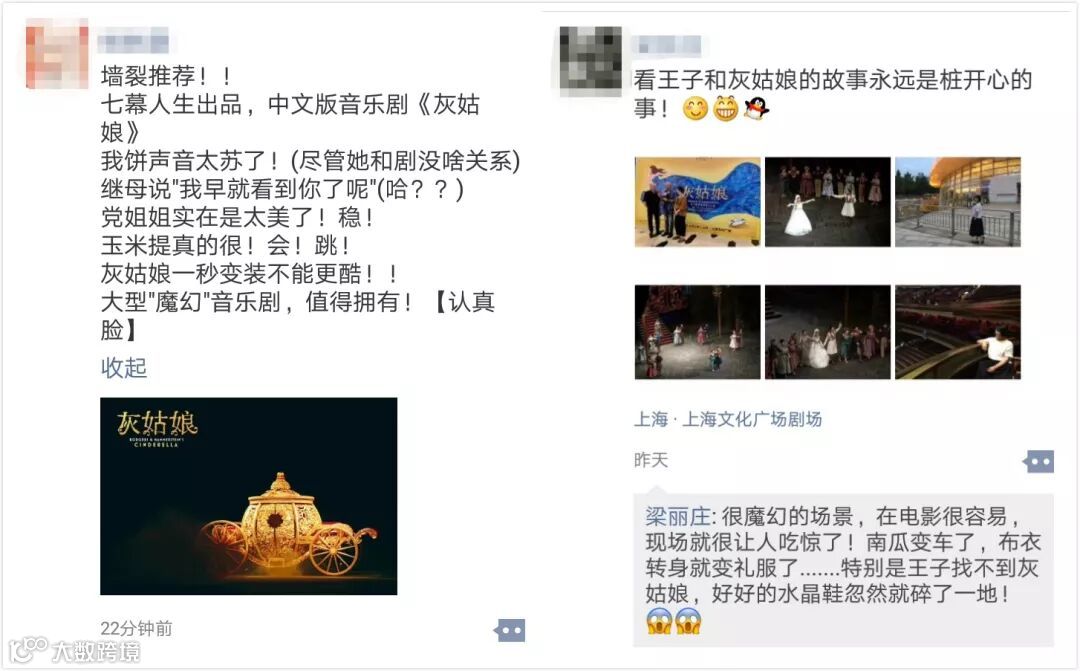The width and height of the screenshot is (1080, 671).
Task: View the blue 灰姑娘 poster photo
Action: point(698,202)
